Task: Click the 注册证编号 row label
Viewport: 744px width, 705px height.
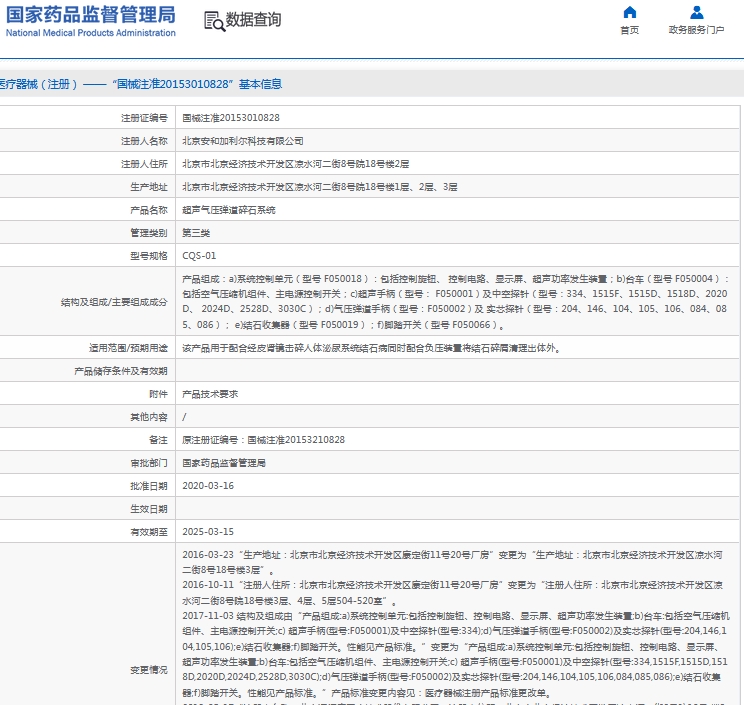Action: click(x=144, y=118)
